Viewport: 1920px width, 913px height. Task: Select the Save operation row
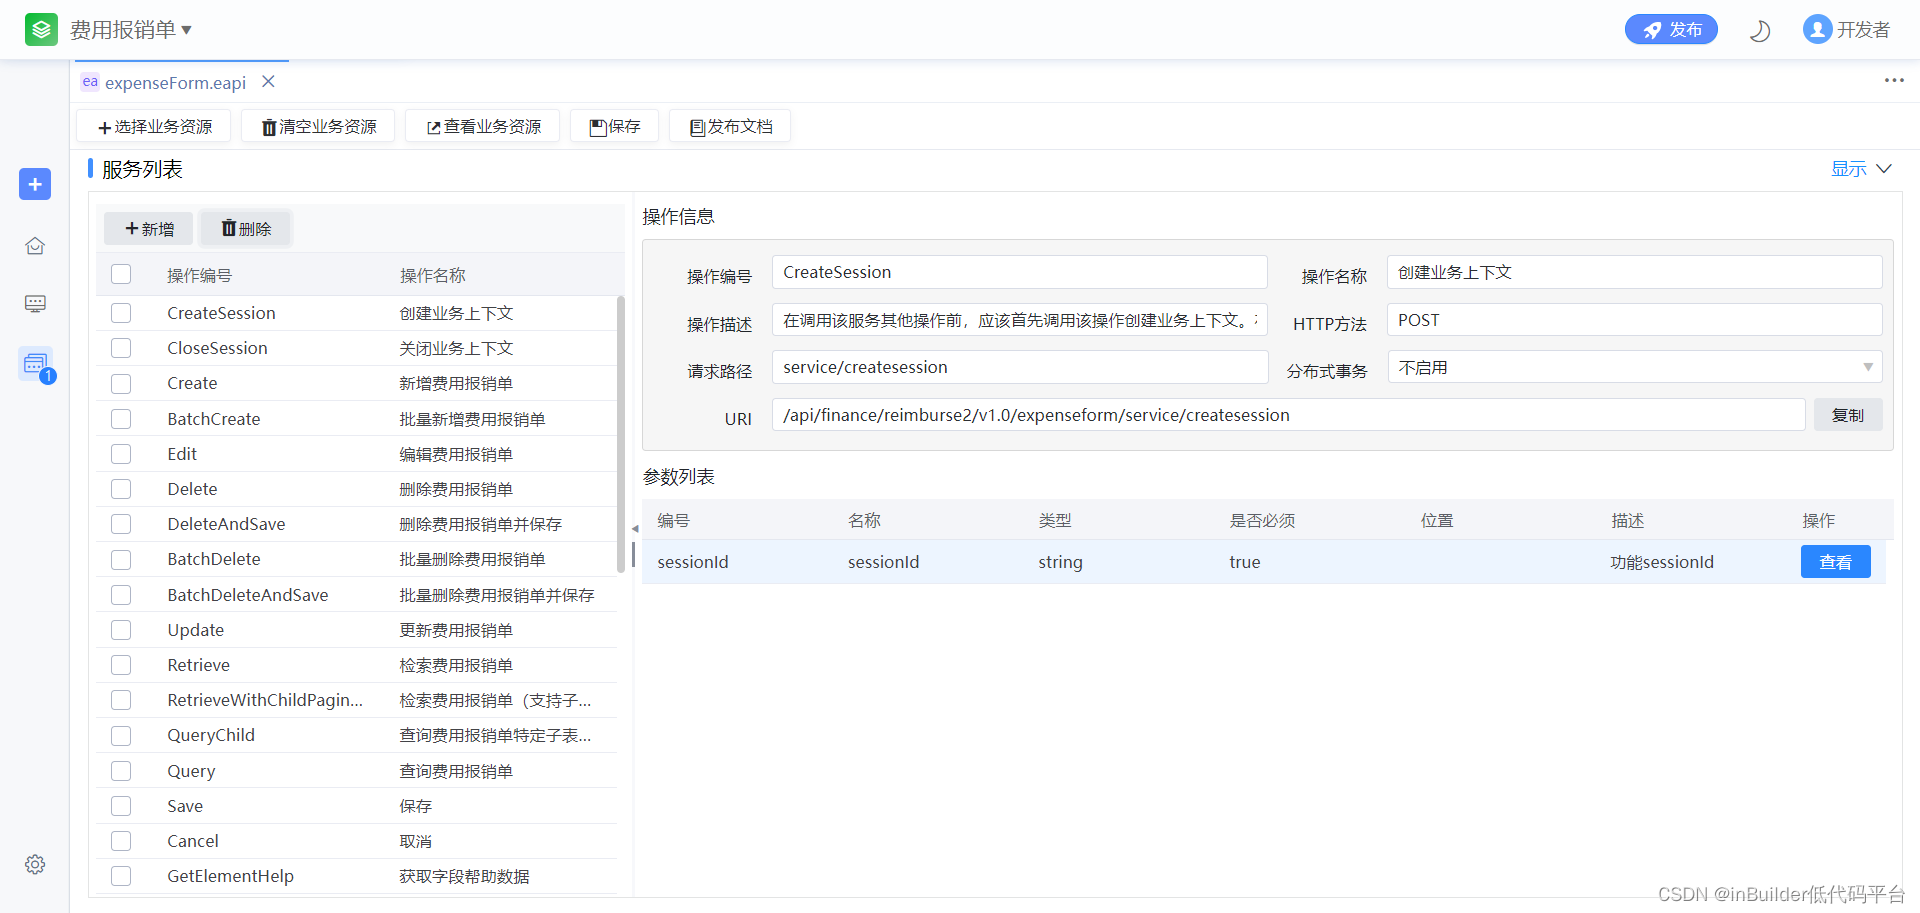[357, 806]
